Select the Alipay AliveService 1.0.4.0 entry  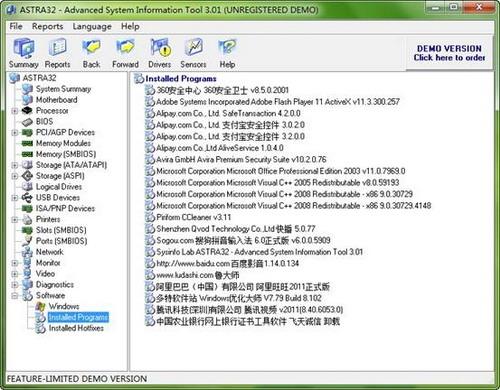pos(220,148)
